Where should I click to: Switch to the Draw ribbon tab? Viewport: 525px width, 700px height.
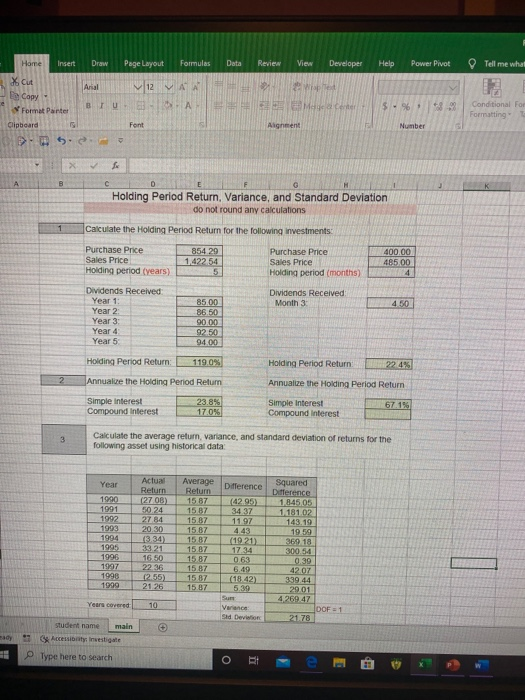point(100,63)
